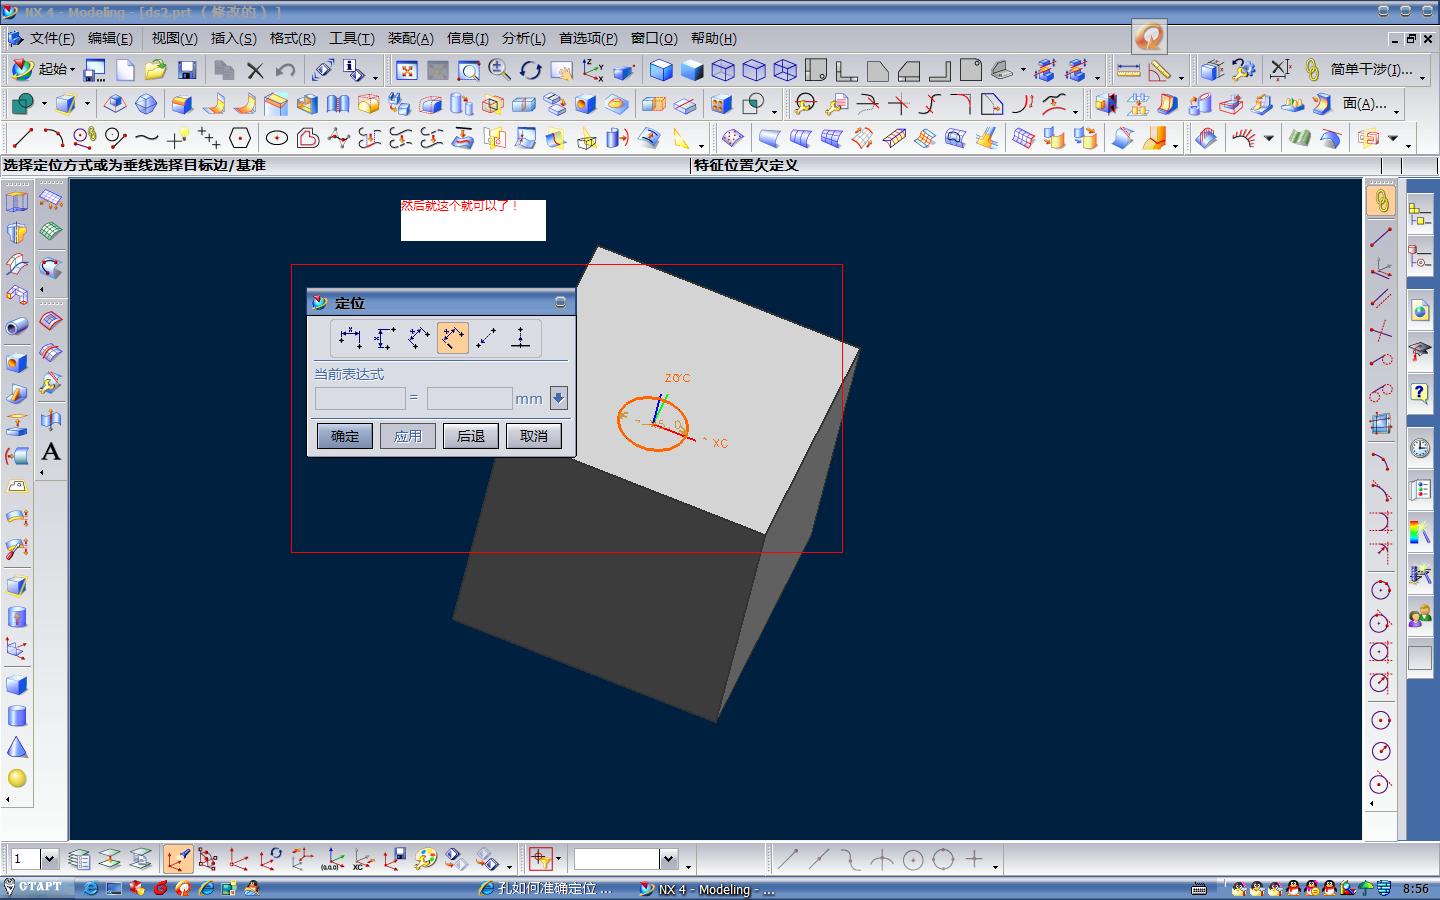Click the Extrude feature icon
Screen dimensions: 1440x900
click(x=181, y=104)
